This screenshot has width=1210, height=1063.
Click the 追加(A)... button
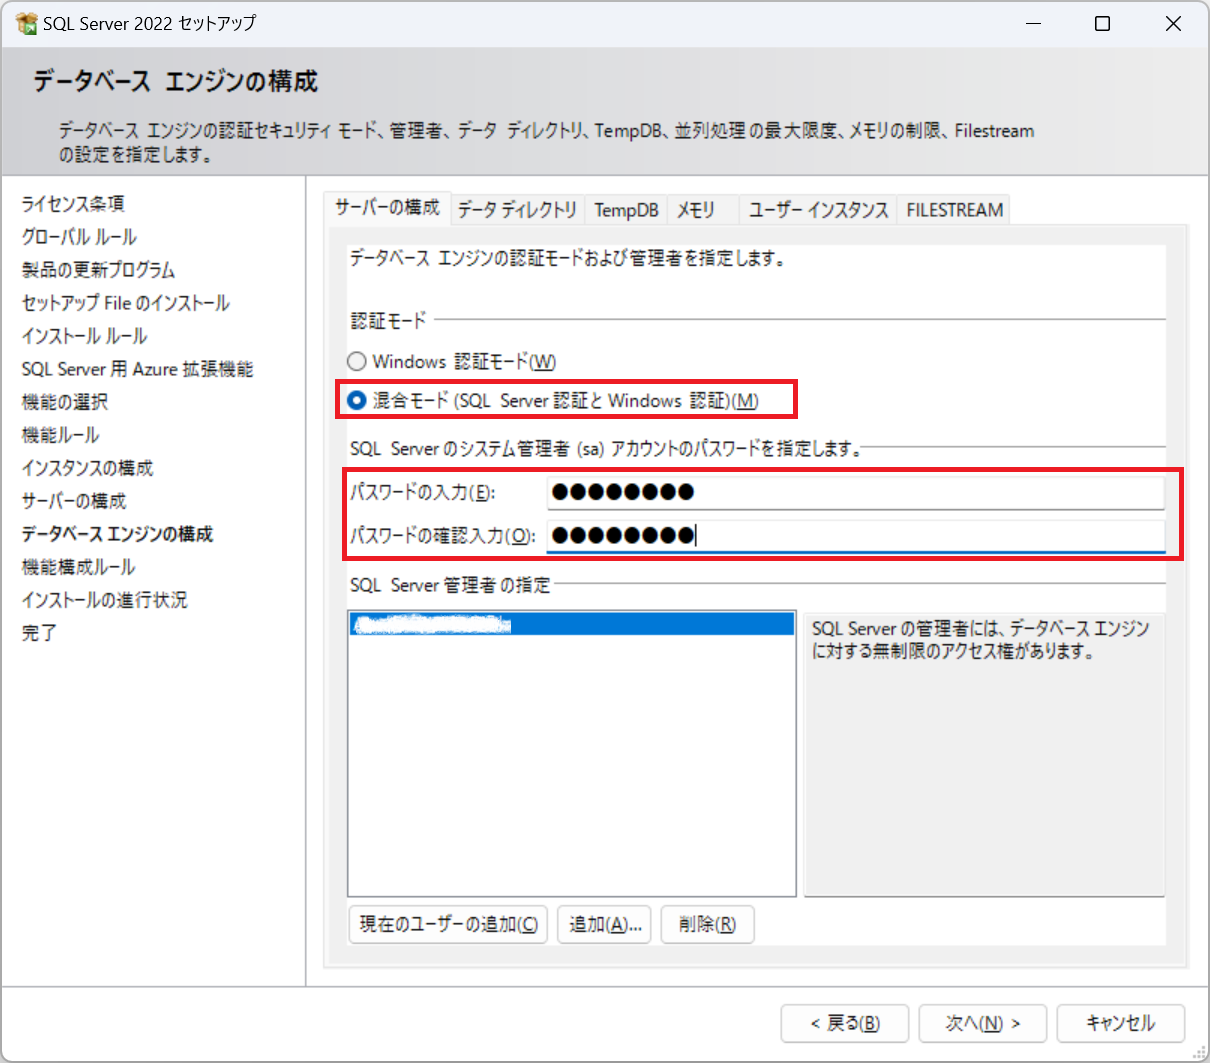point(605,925)
